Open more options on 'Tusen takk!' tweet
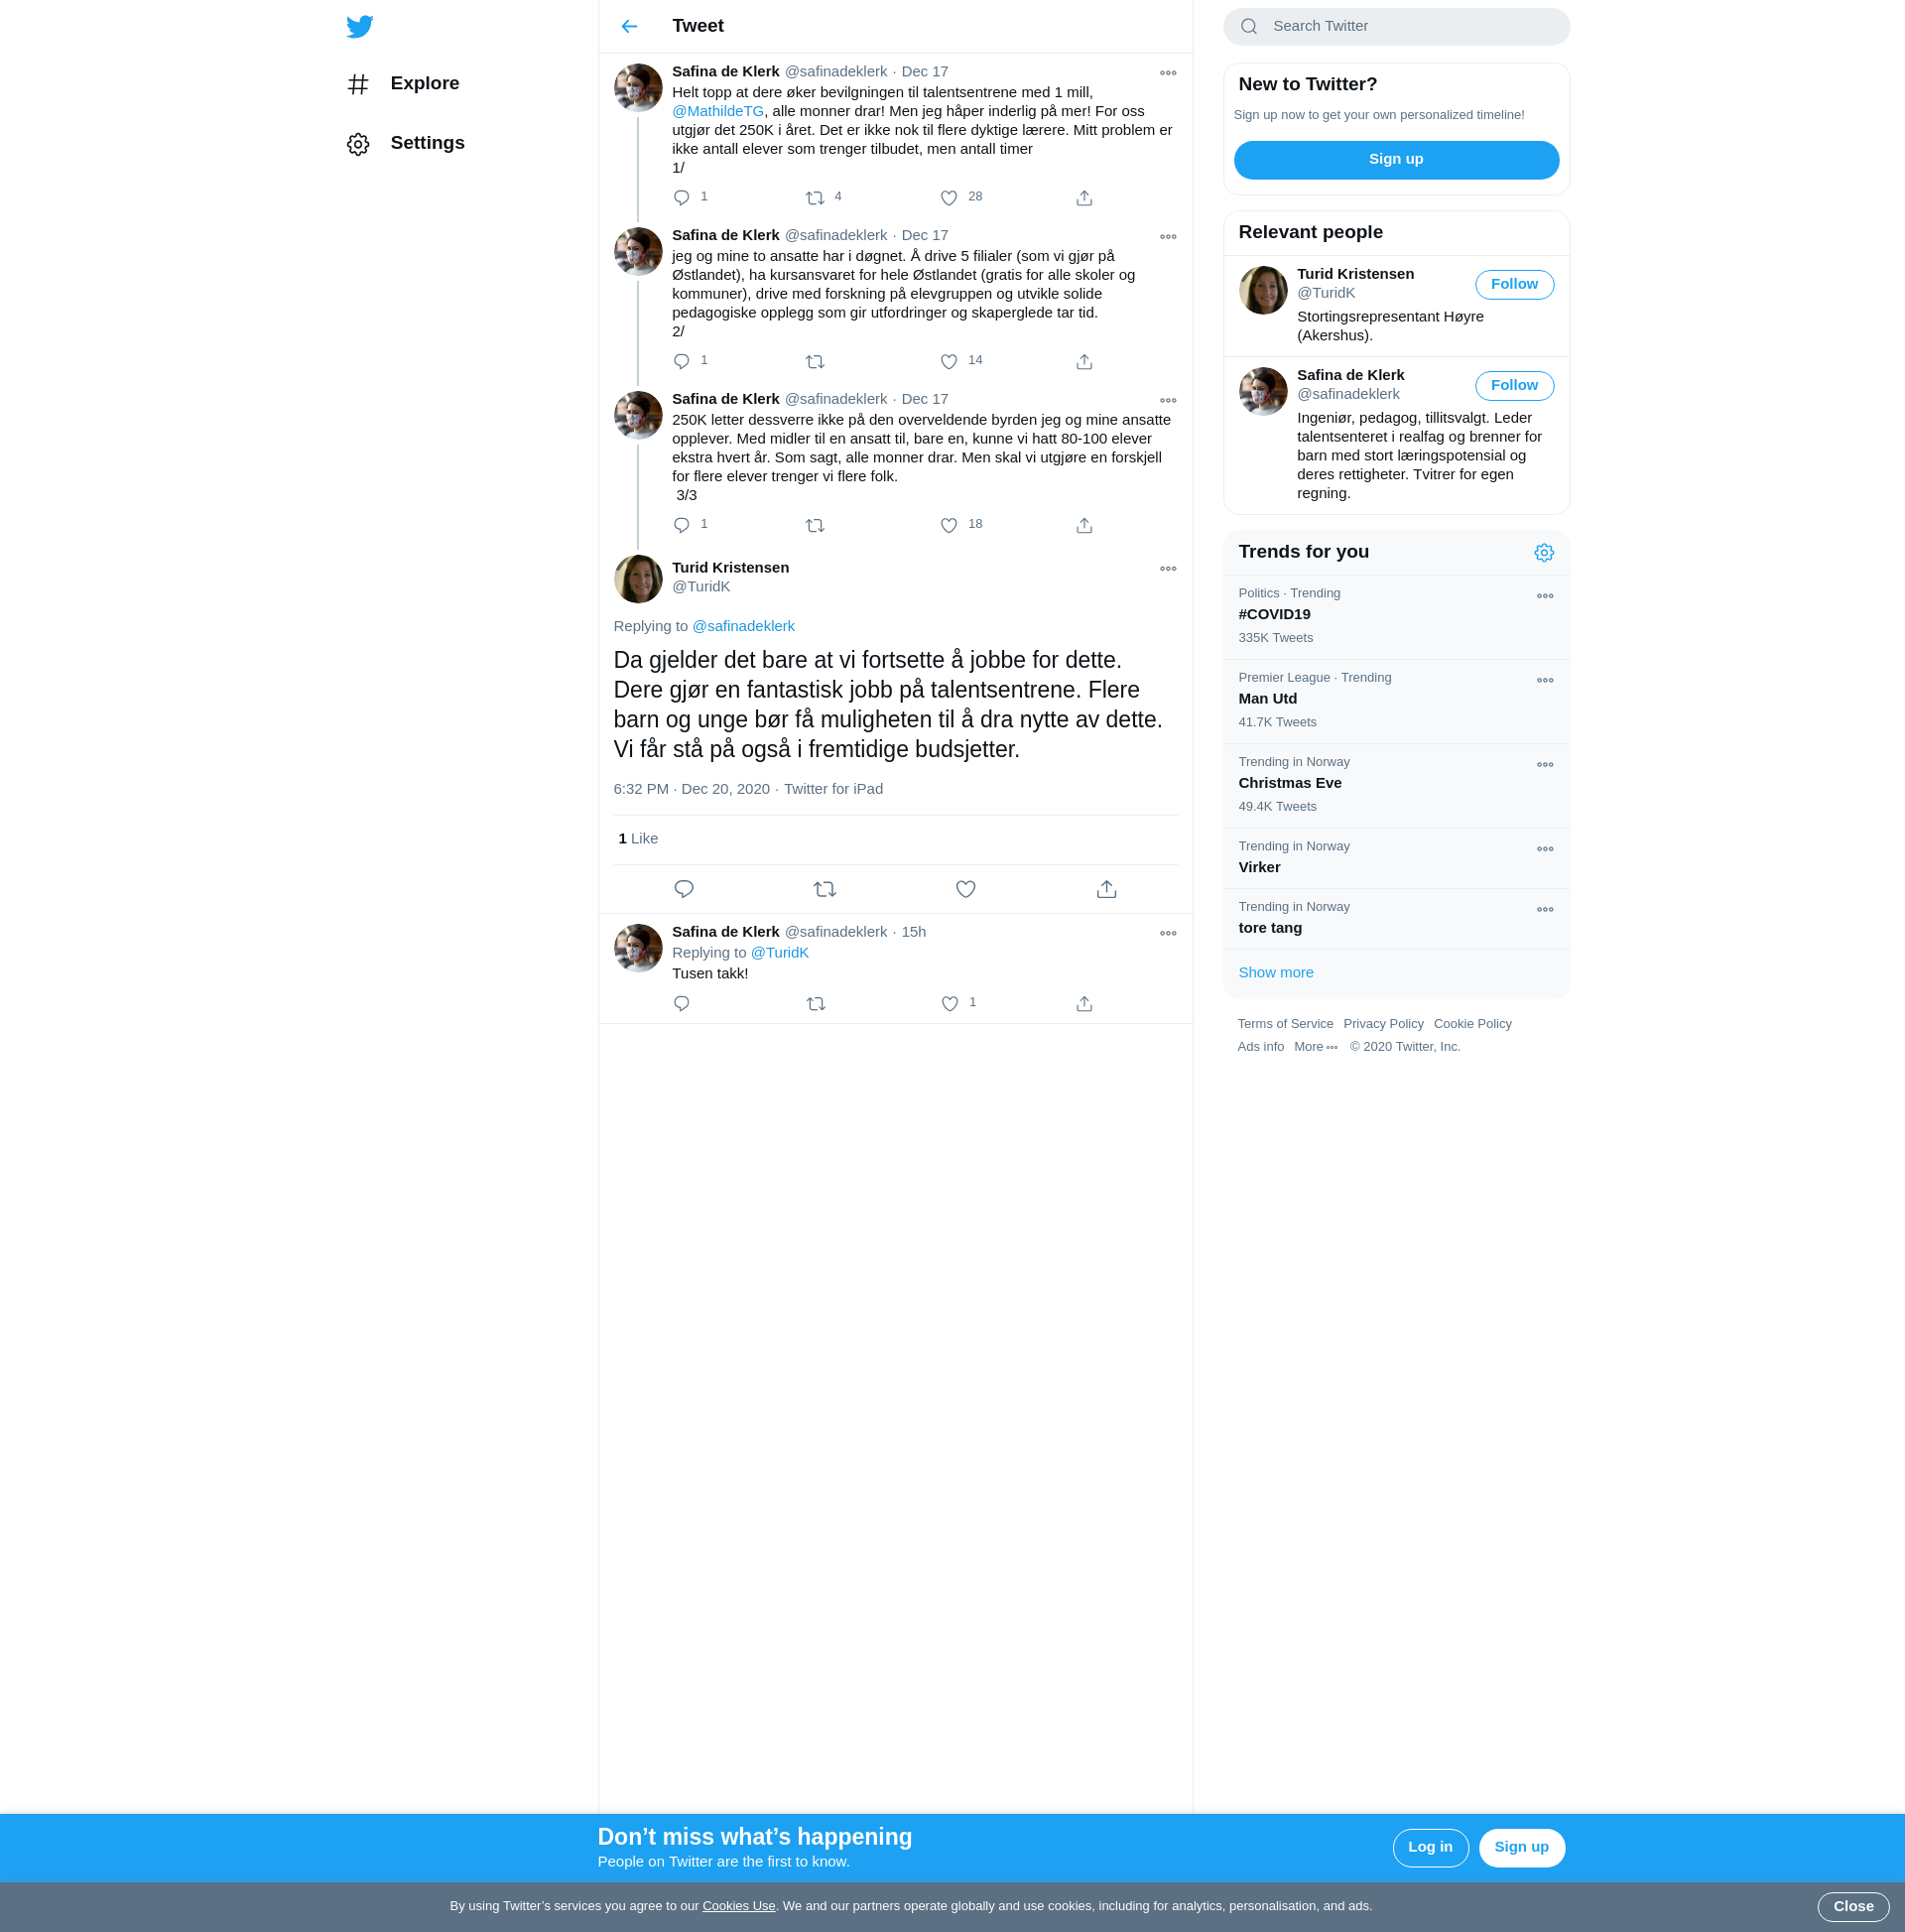This screenshot has width=1905, height=1932. [1168, 934]
